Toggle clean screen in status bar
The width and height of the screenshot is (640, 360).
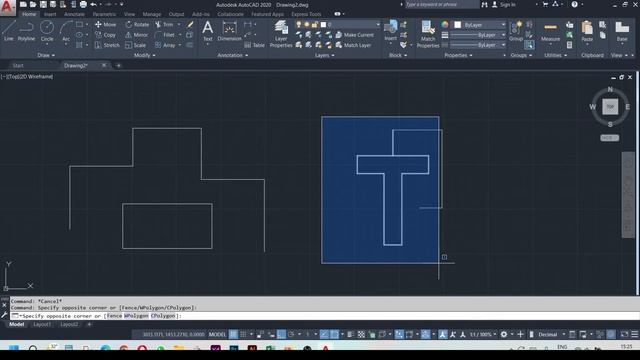pos(624,334)
